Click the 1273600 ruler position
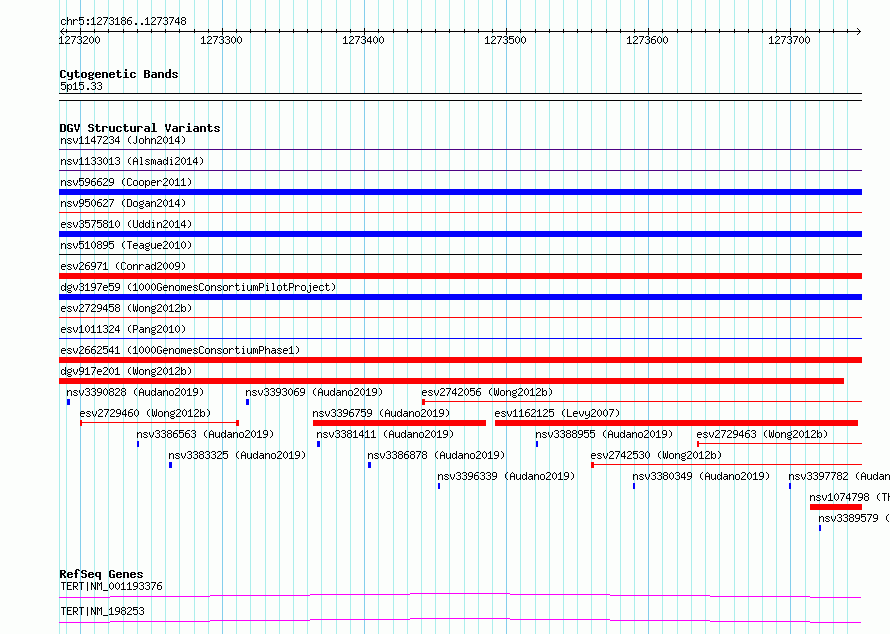The height and width of the screenshot is (634, 890). pos(647,40)
